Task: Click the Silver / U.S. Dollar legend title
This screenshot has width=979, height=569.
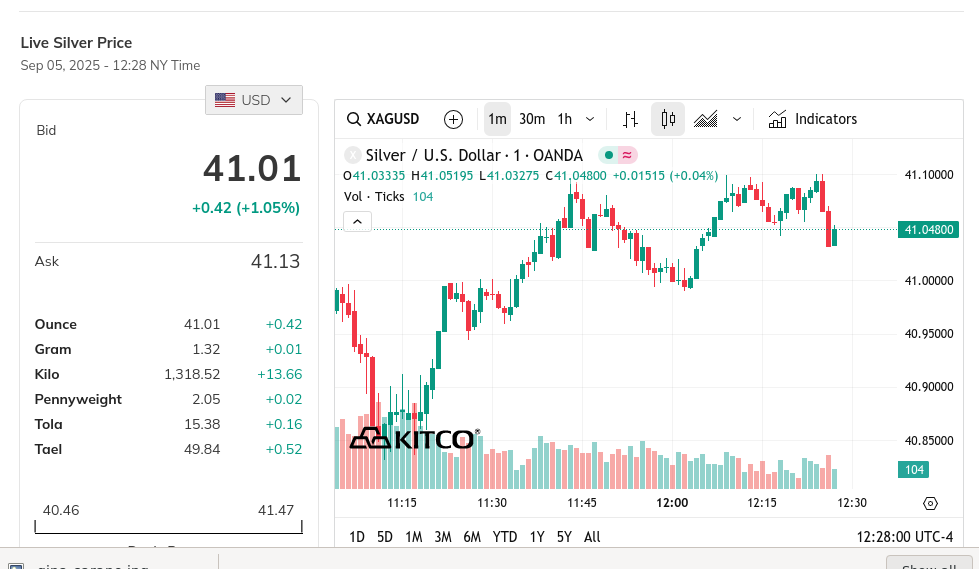Action: click(474, 155)
